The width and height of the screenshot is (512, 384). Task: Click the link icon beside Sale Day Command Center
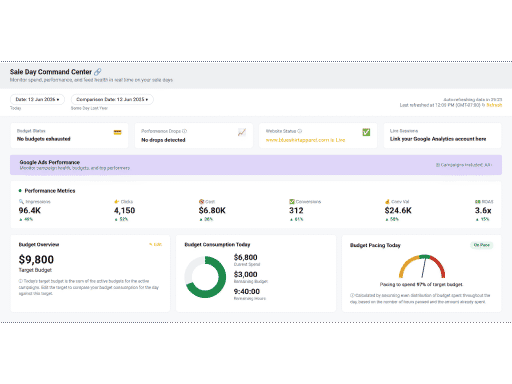[x=98, y=72]
